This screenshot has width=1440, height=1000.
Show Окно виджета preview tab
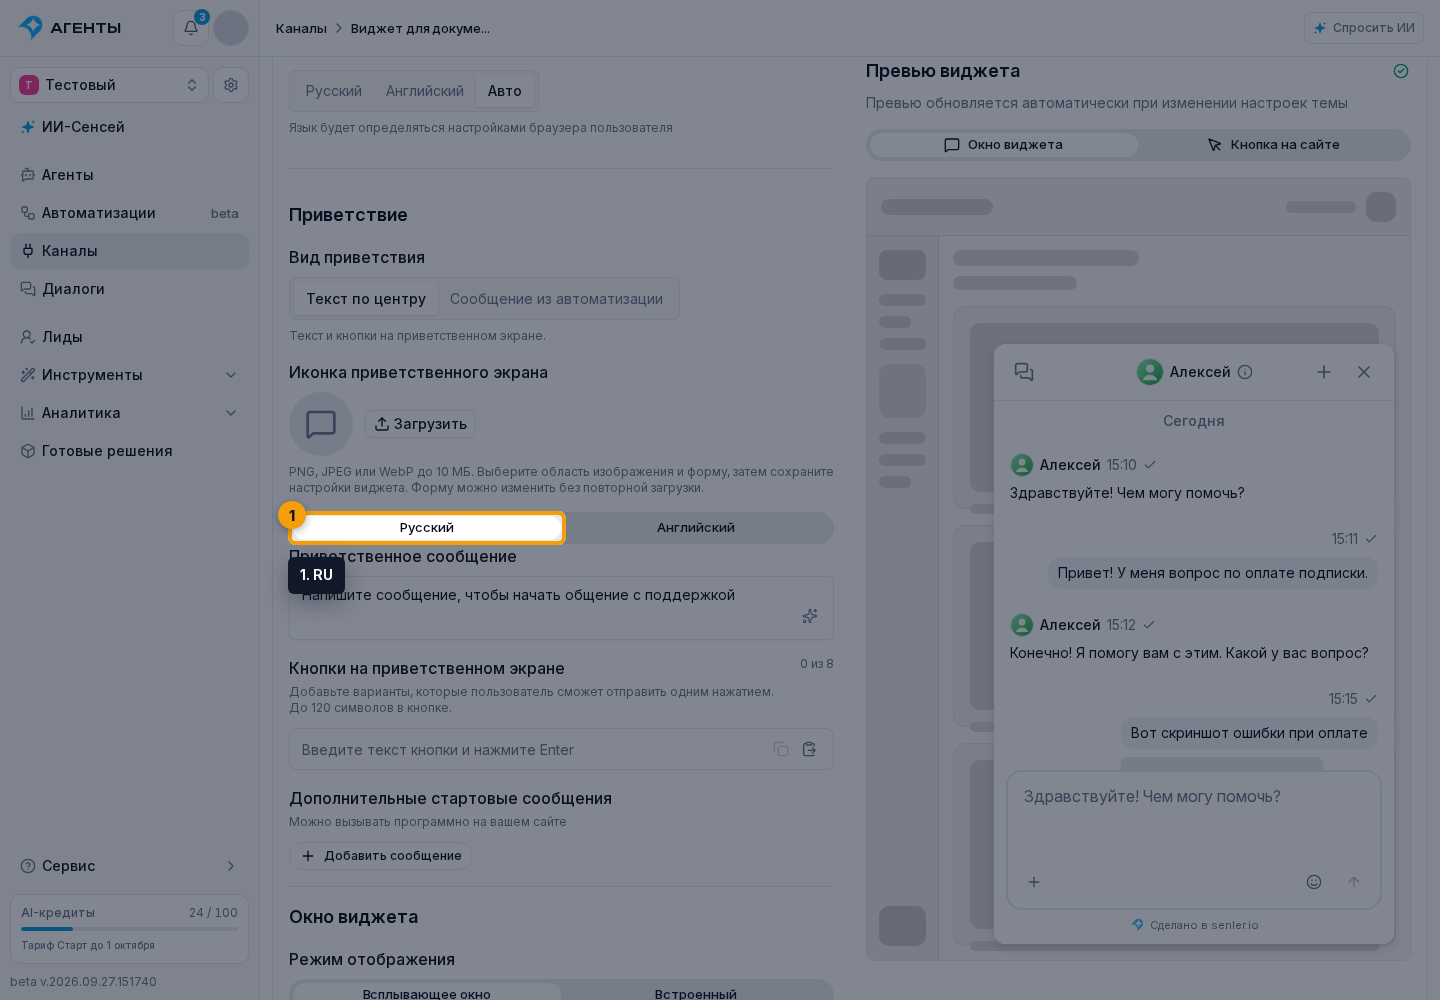pyautogui.click(x=1004, y=145)
